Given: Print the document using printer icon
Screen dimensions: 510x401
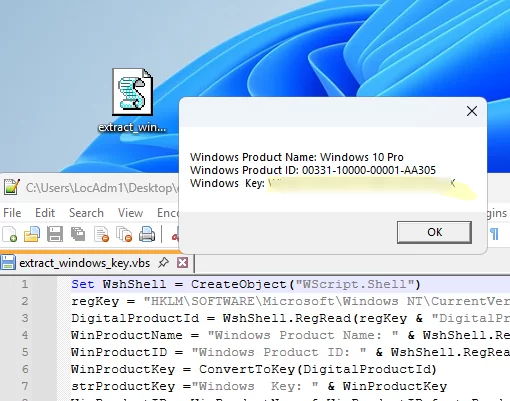Looking at the screenshot, I should point(147,234).
